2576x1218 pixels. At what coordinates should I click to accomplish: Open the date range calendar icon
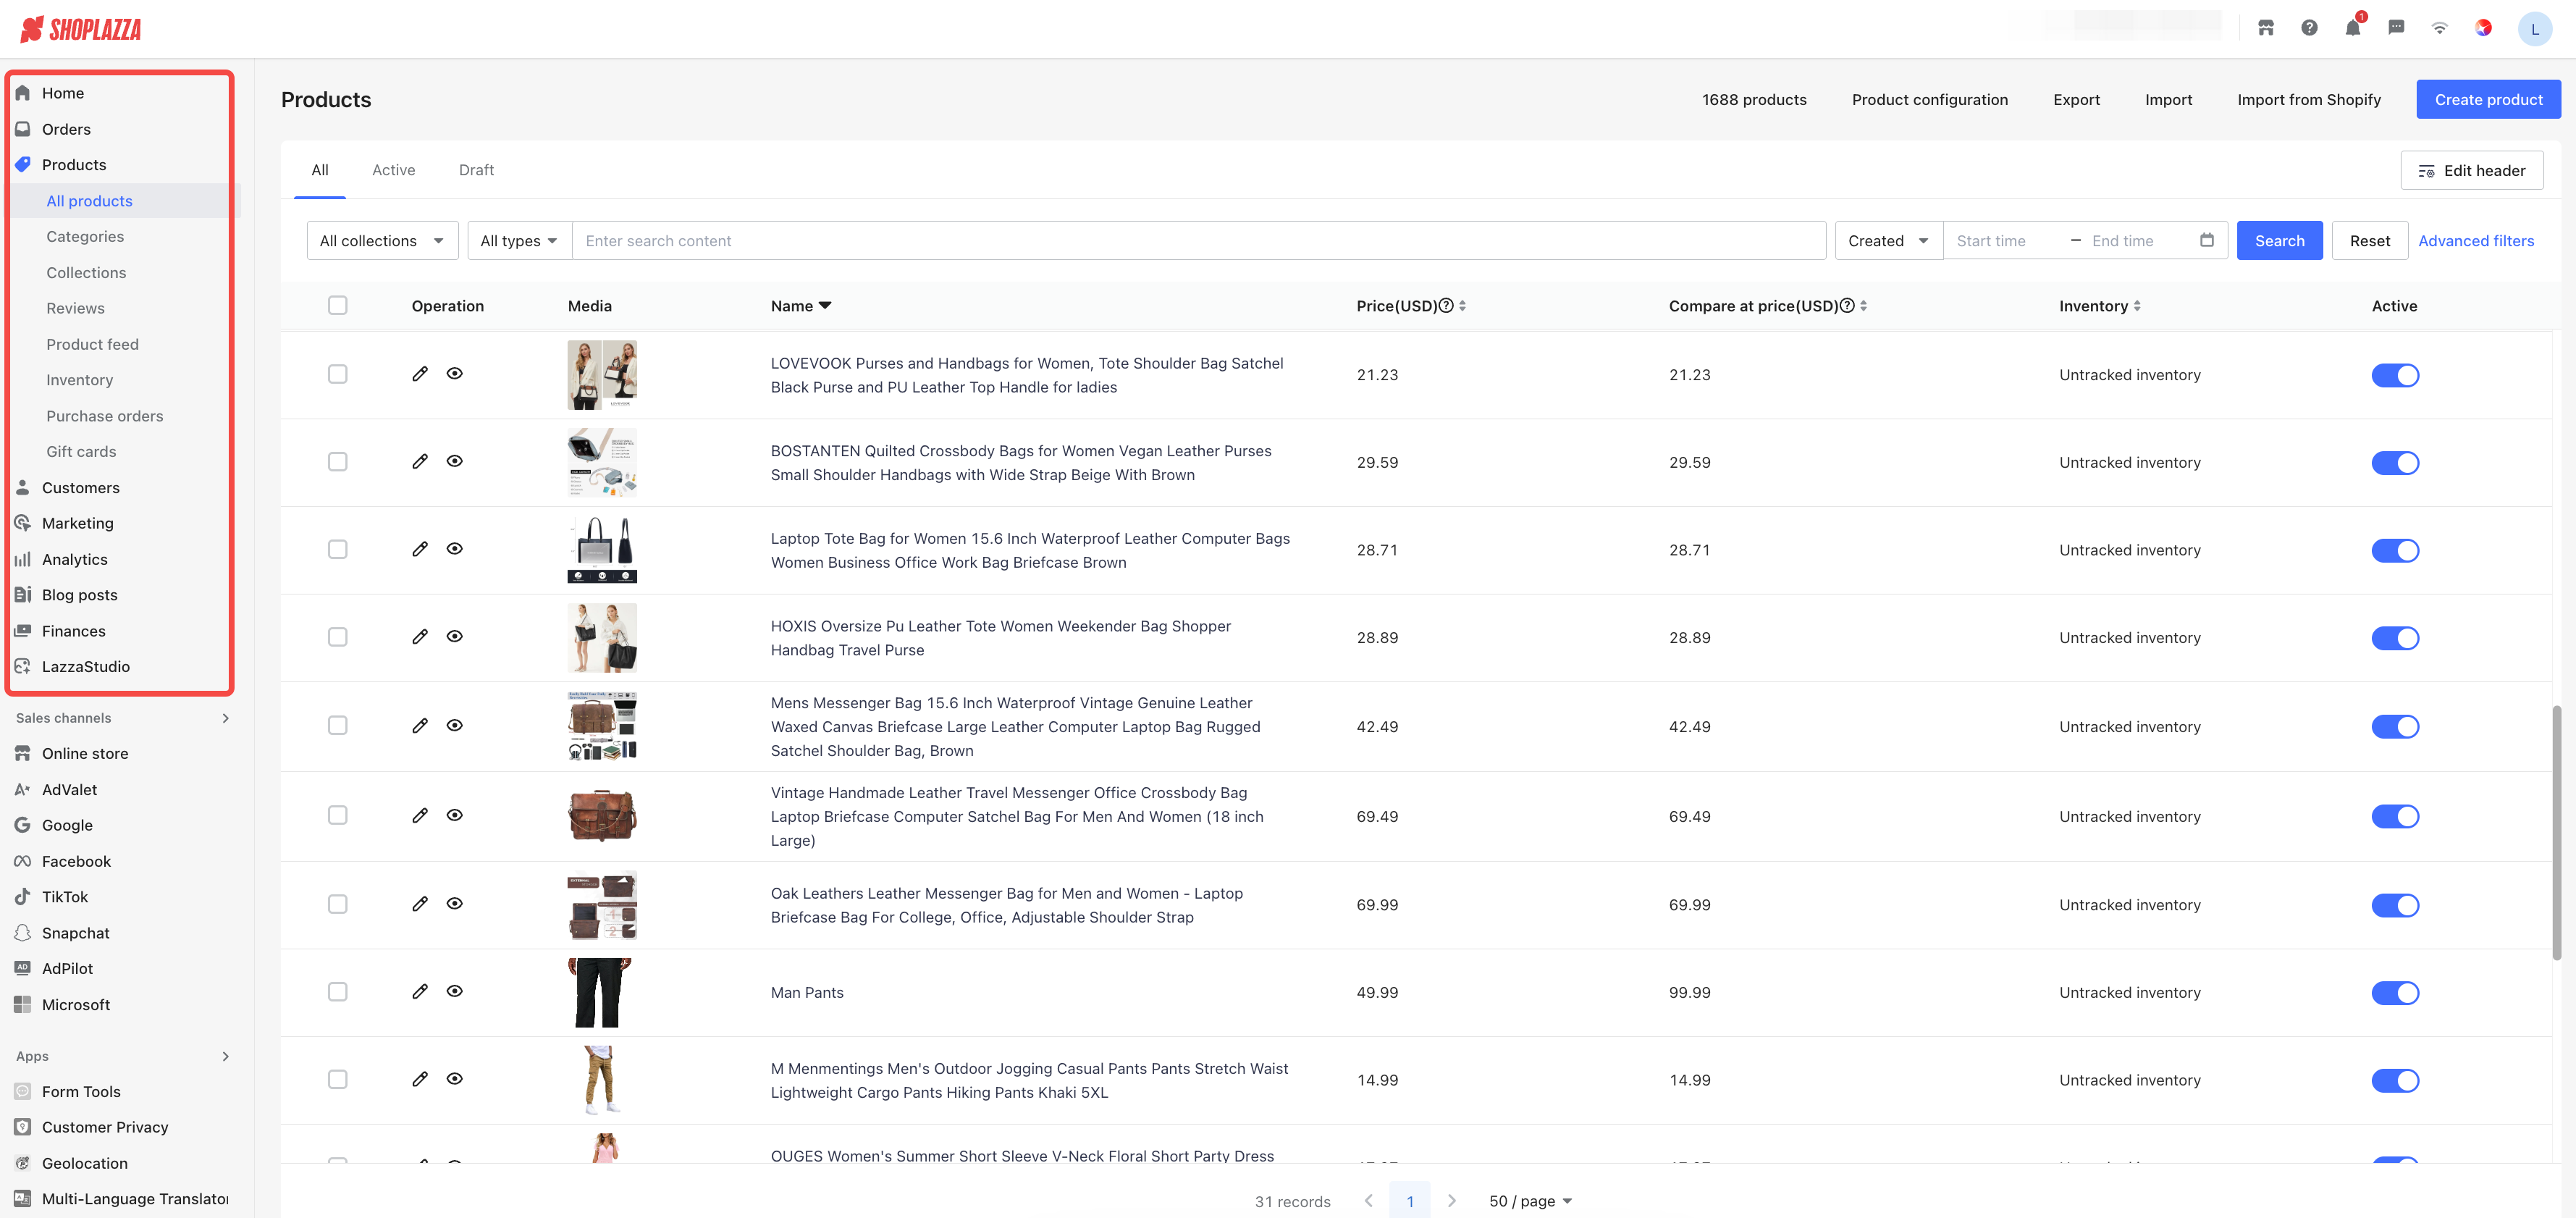click(2207, 240)
